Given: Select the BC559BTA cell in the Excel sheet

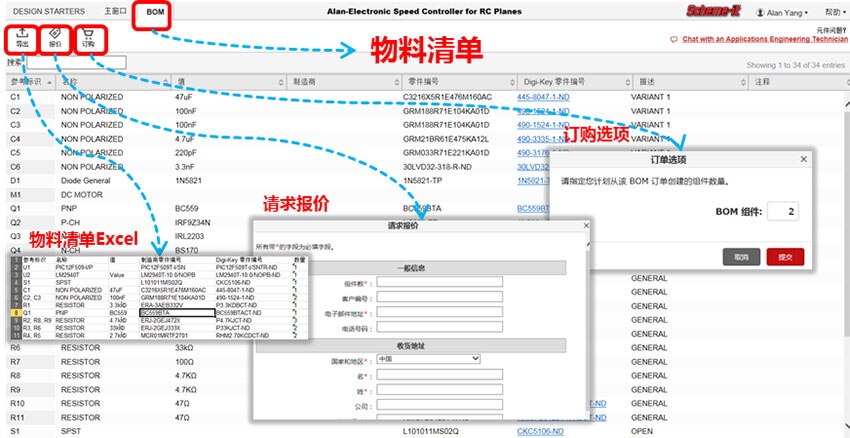Looking at the screenshot, I should pyautogui.click(x=177, y=313).
